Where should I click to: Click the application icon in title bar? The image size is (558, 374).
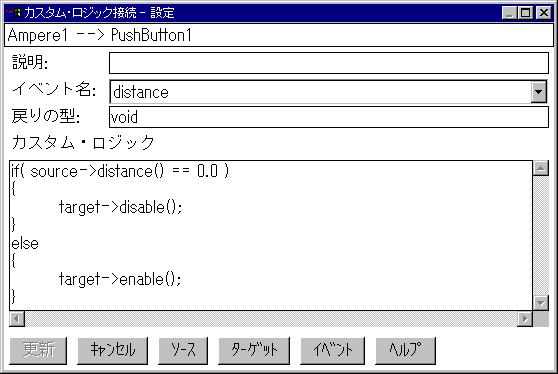pos(13,13)
